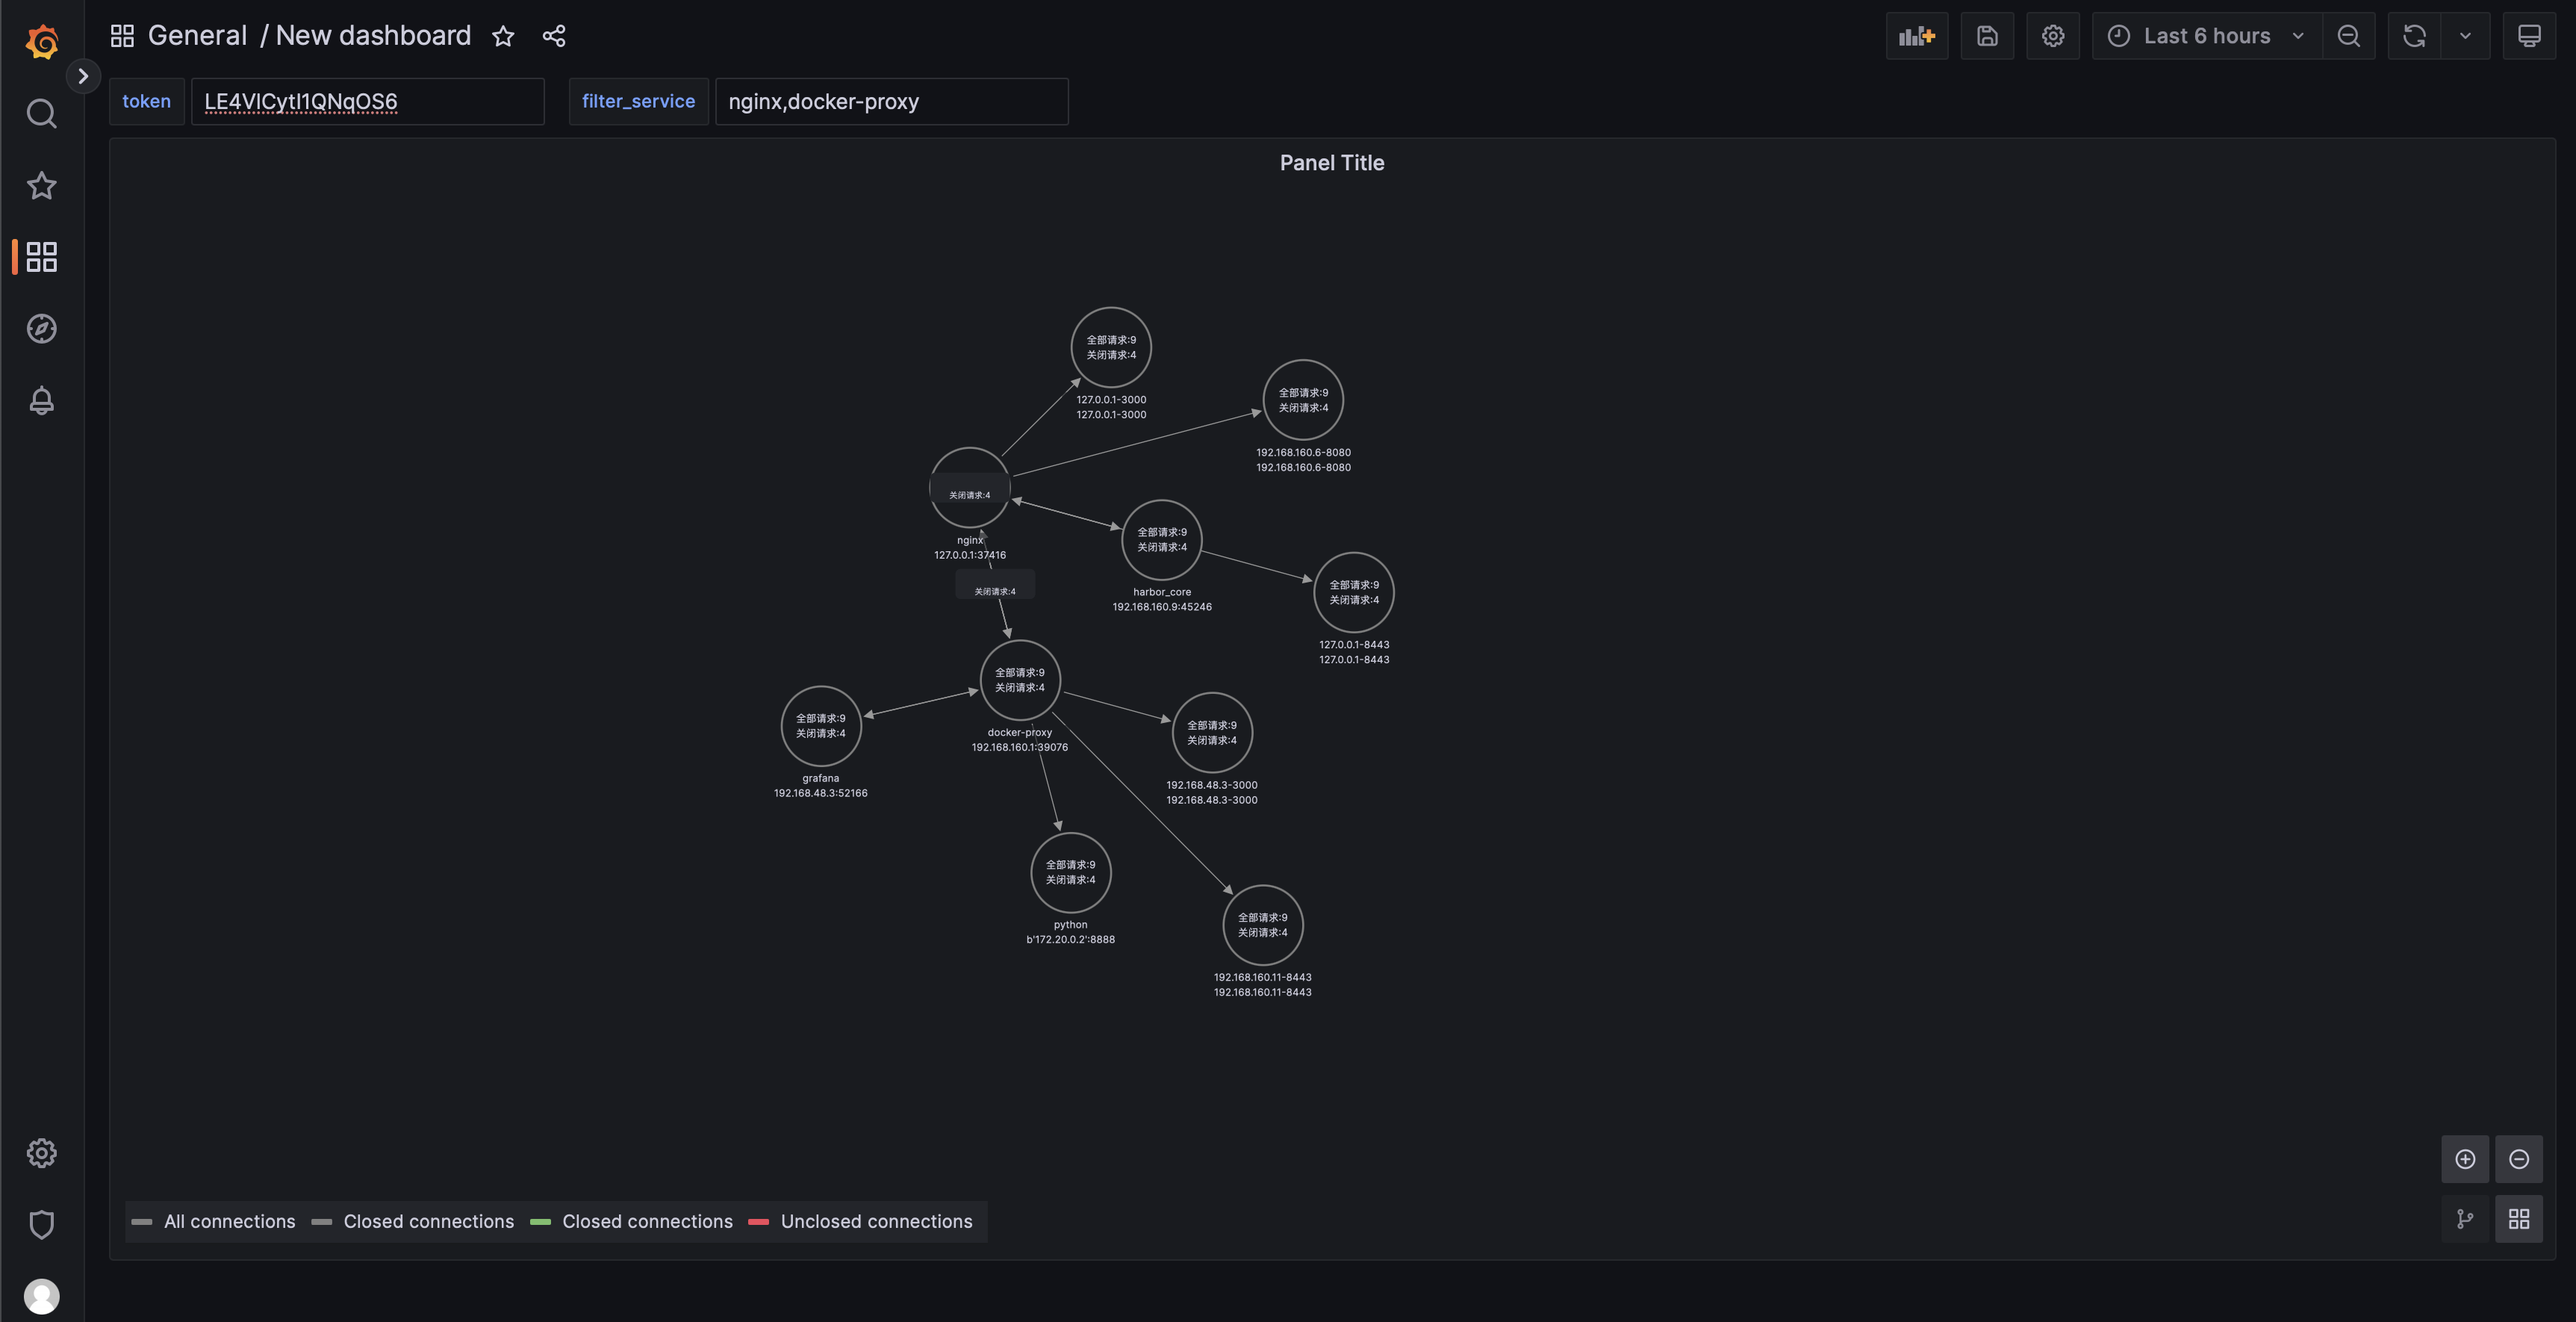The height and width of the screenshot is (1322, 2576).
Task: Switch to graph layout view
Action: 2465,1218
